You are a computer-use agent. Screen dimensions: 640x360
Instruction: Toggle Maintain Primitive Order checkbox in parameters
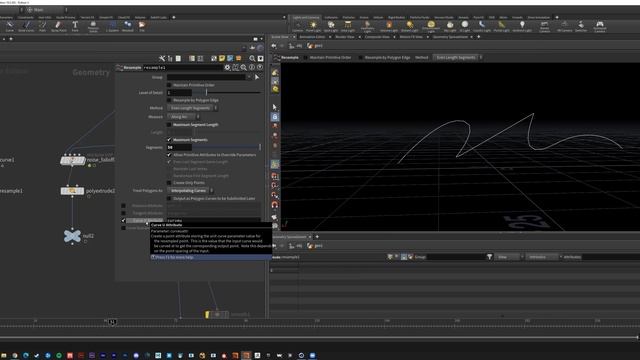tap(169, 85)
